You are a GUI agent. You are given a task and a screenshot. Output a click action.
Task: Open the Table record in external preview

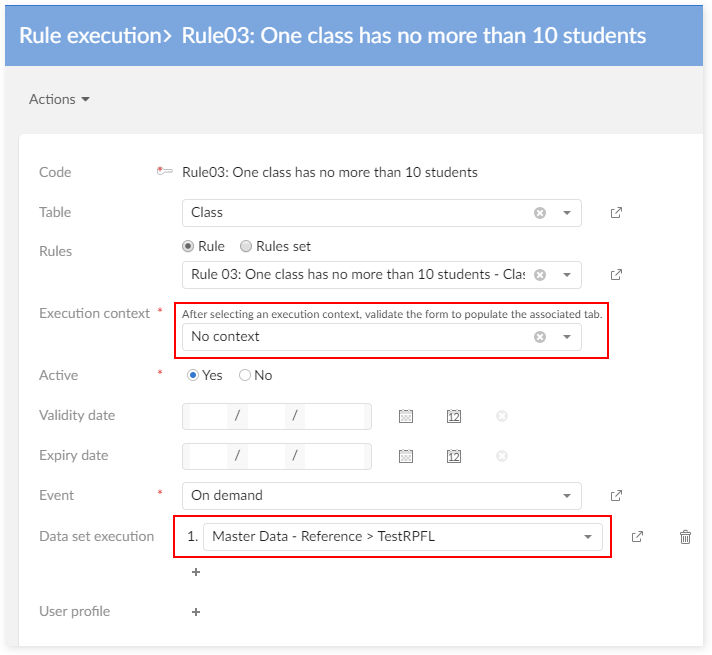(616, 213)
